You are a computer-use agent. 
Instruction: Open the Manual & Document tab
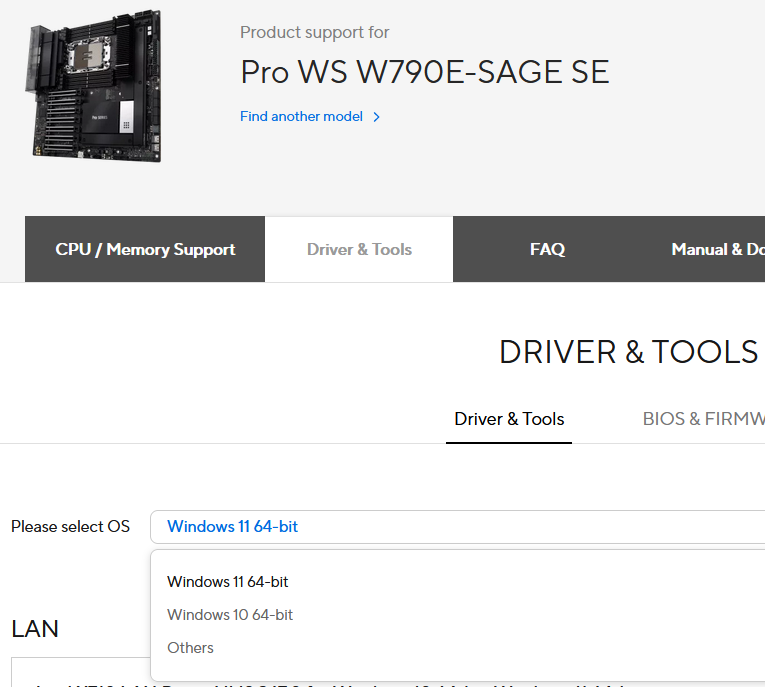(x=718, y=249)
